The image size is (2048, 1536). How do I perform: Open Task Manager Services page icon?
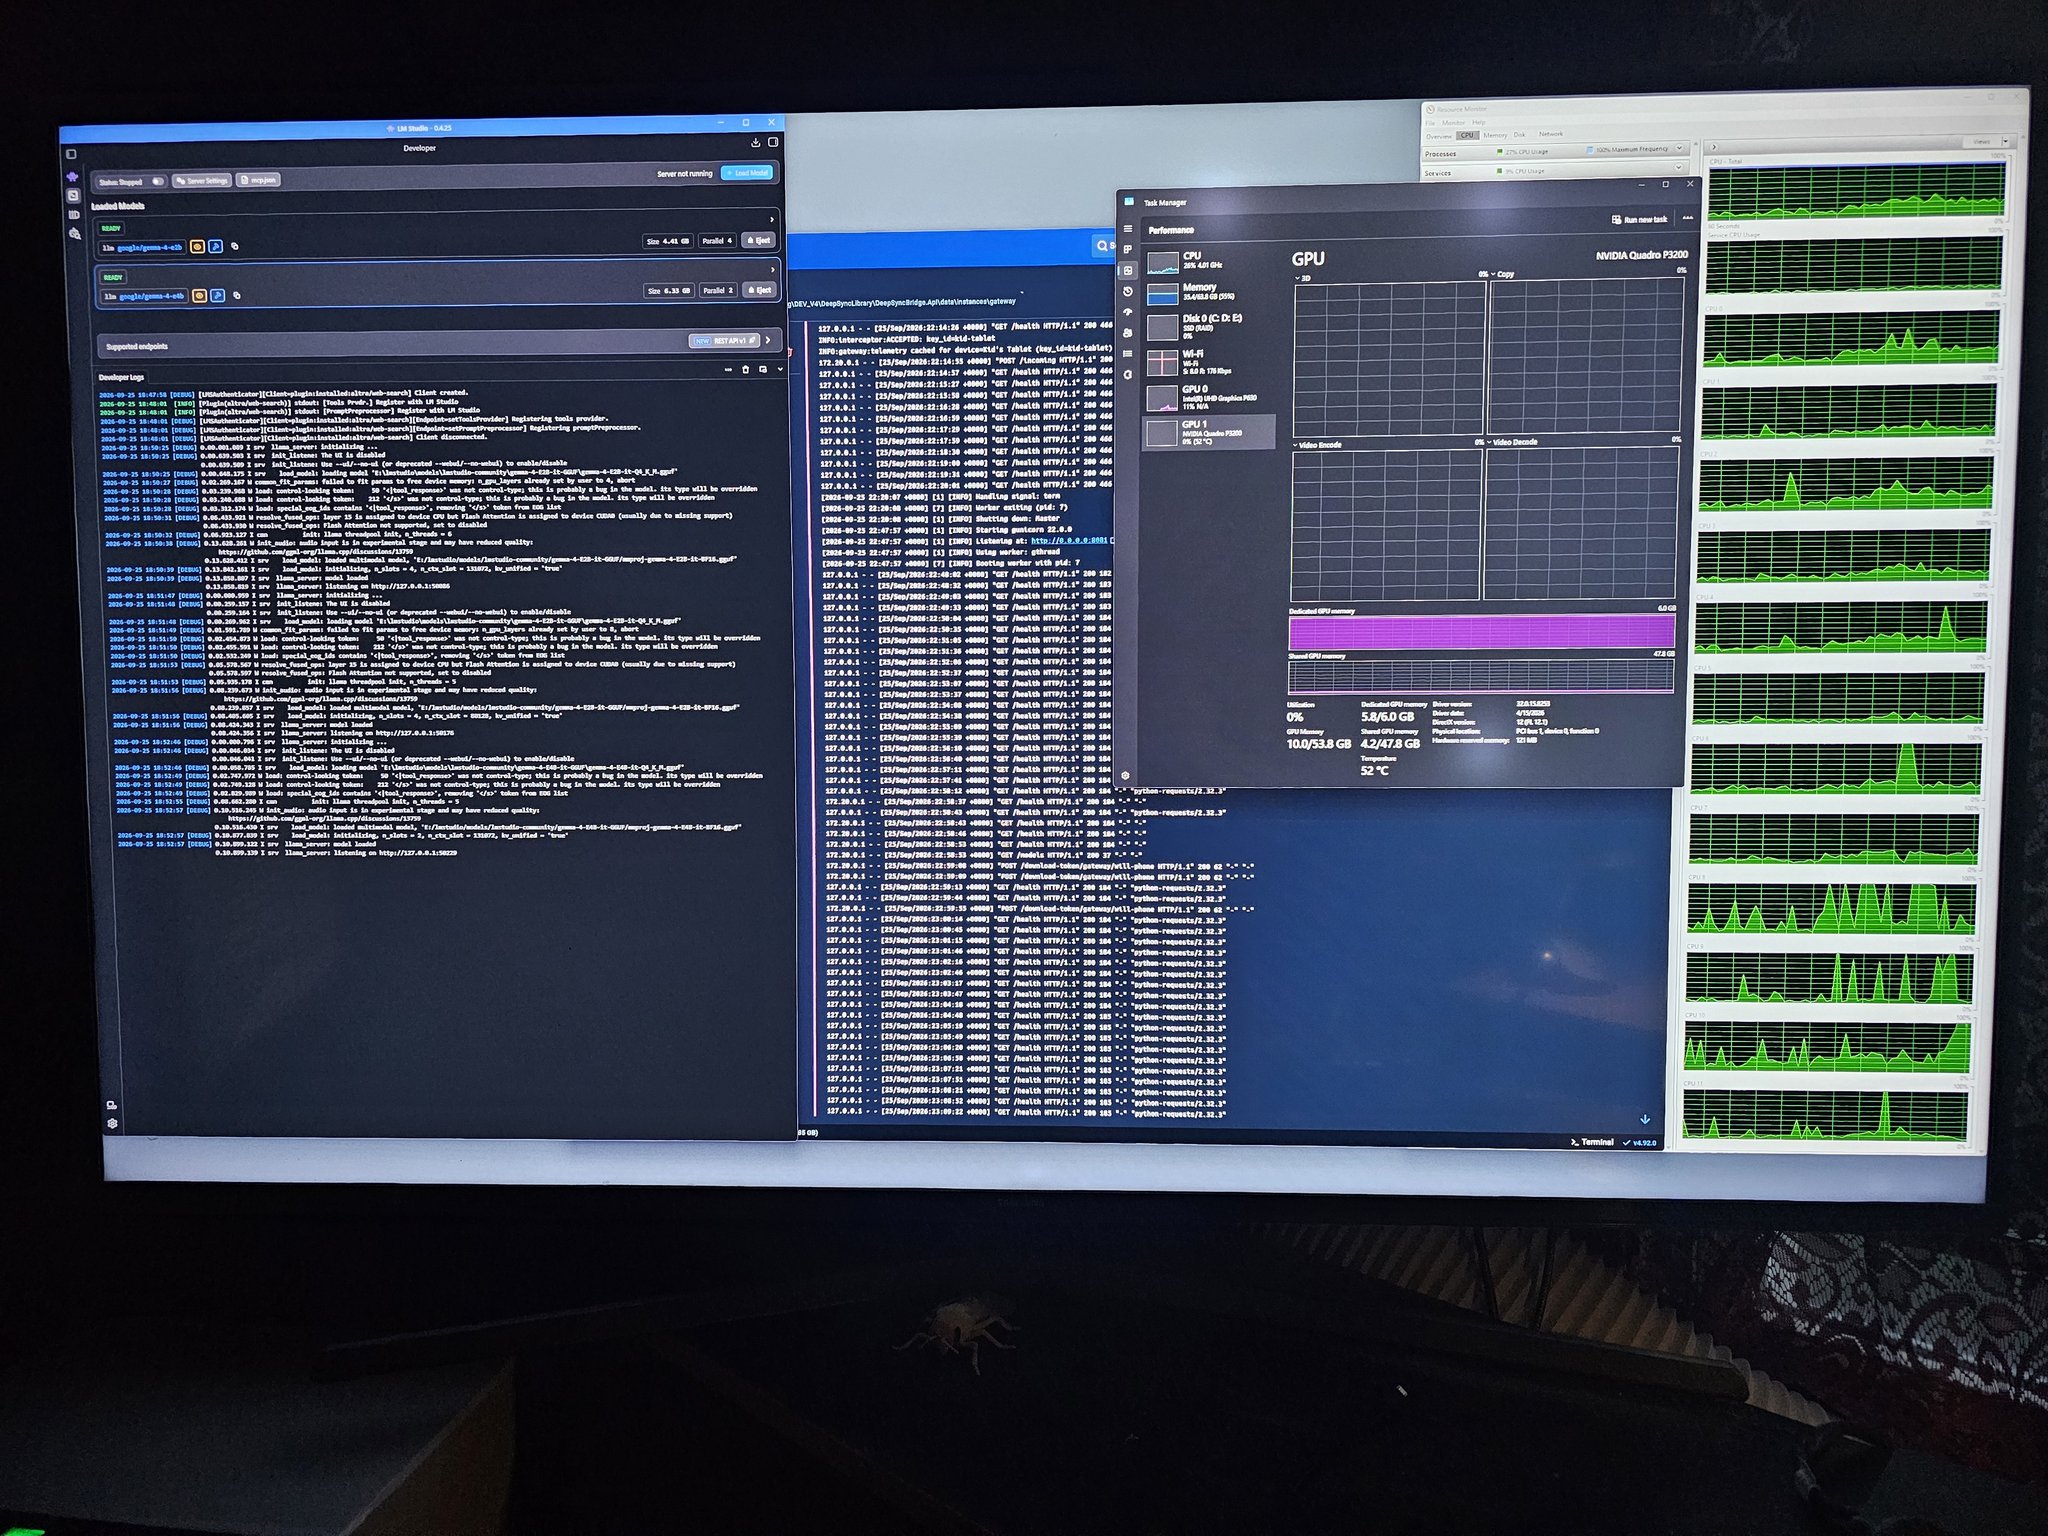pyautogui.click(x=1128, y=375)
